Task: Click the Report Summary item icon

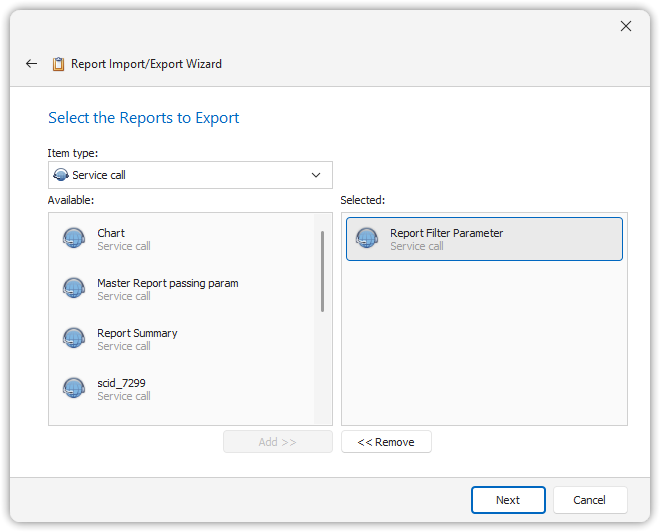Action: (74, 338)
